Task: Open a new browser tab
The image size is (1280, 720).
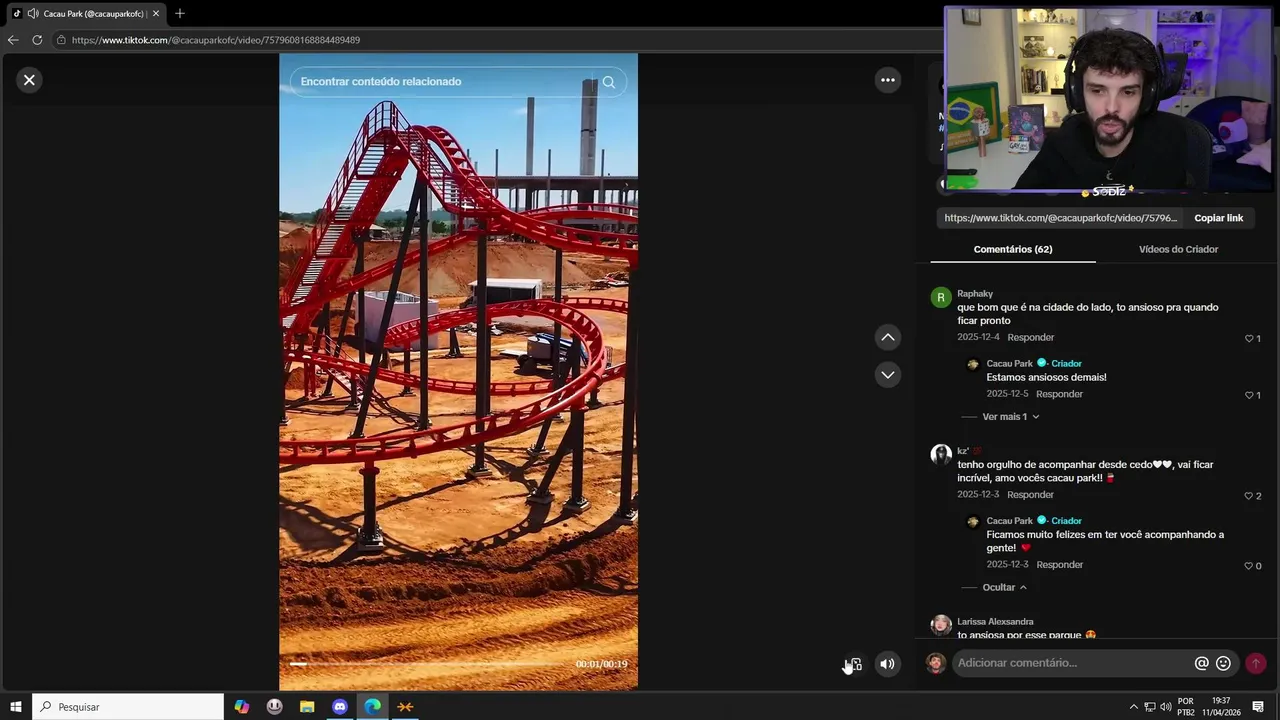Action: (x=180, y=14)
